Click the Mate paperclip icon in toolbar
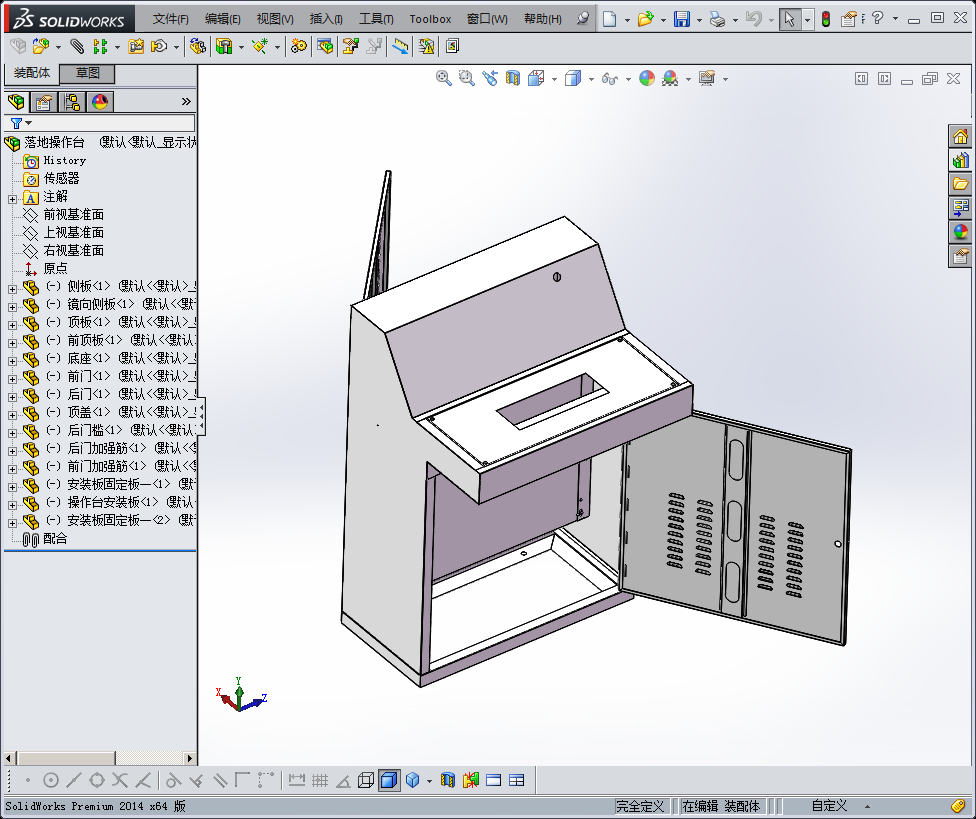Image resolution: width=976 pixels, height=819 pixels. (x=77, y=46)
